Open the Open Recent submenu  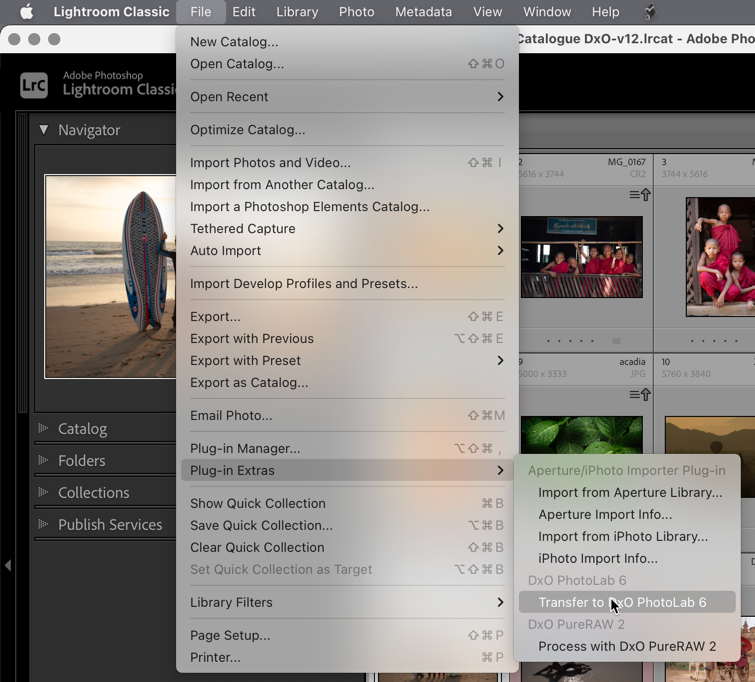pos(347,97)
